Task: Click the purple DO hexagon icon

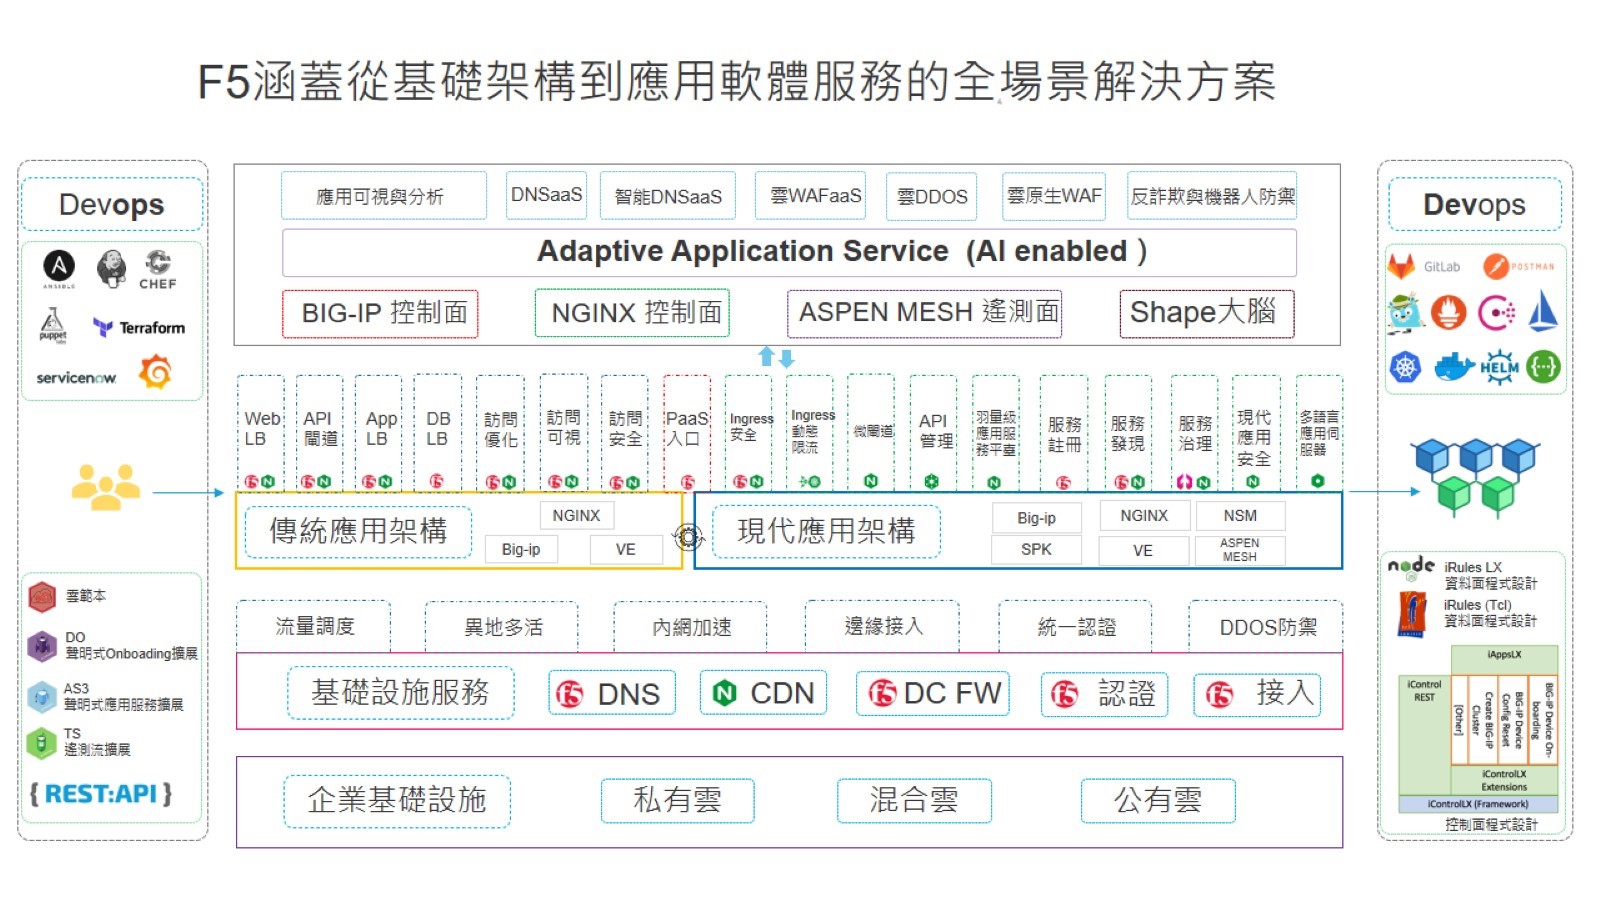Action: (x=42, y=646)
